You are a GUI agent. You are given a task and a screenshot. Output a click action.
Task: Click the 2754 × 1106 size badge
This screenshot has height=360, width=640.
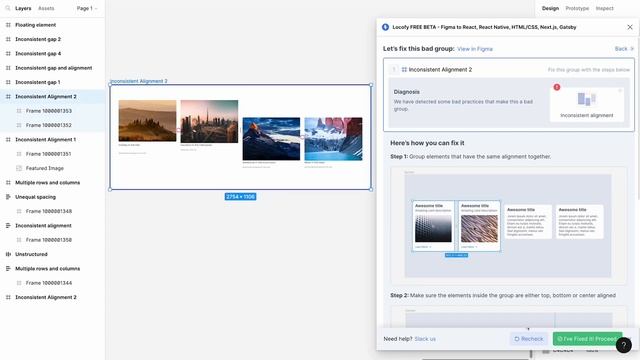click(240, 197)
